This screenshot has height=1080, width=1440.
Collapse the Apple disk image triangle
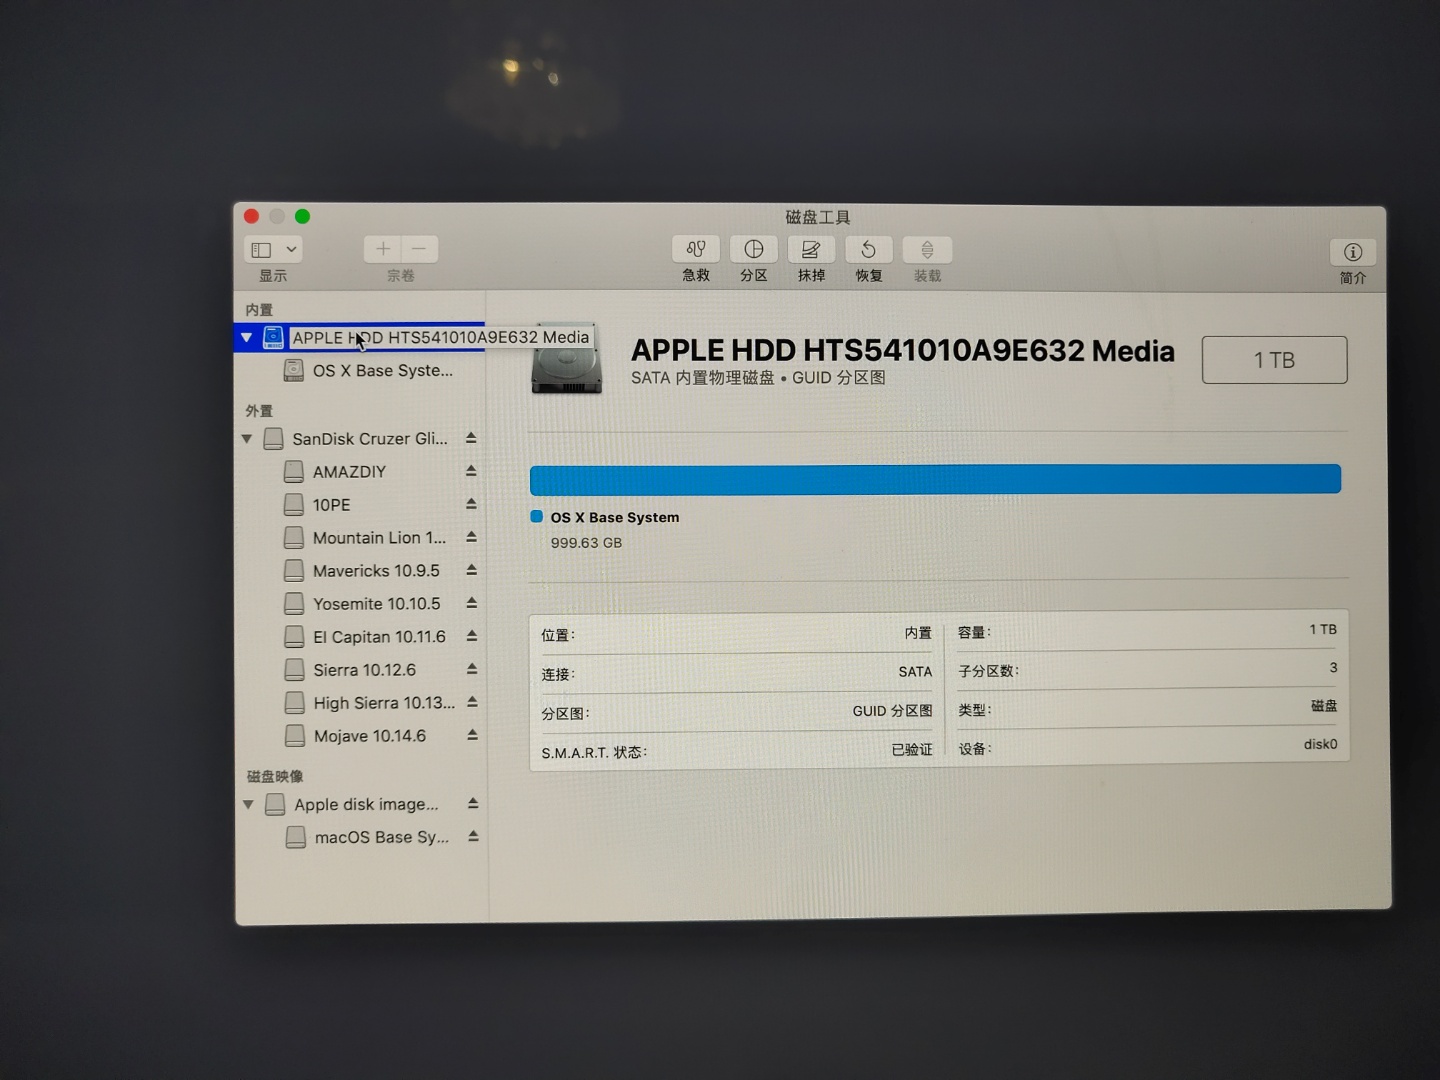[248, 804]
